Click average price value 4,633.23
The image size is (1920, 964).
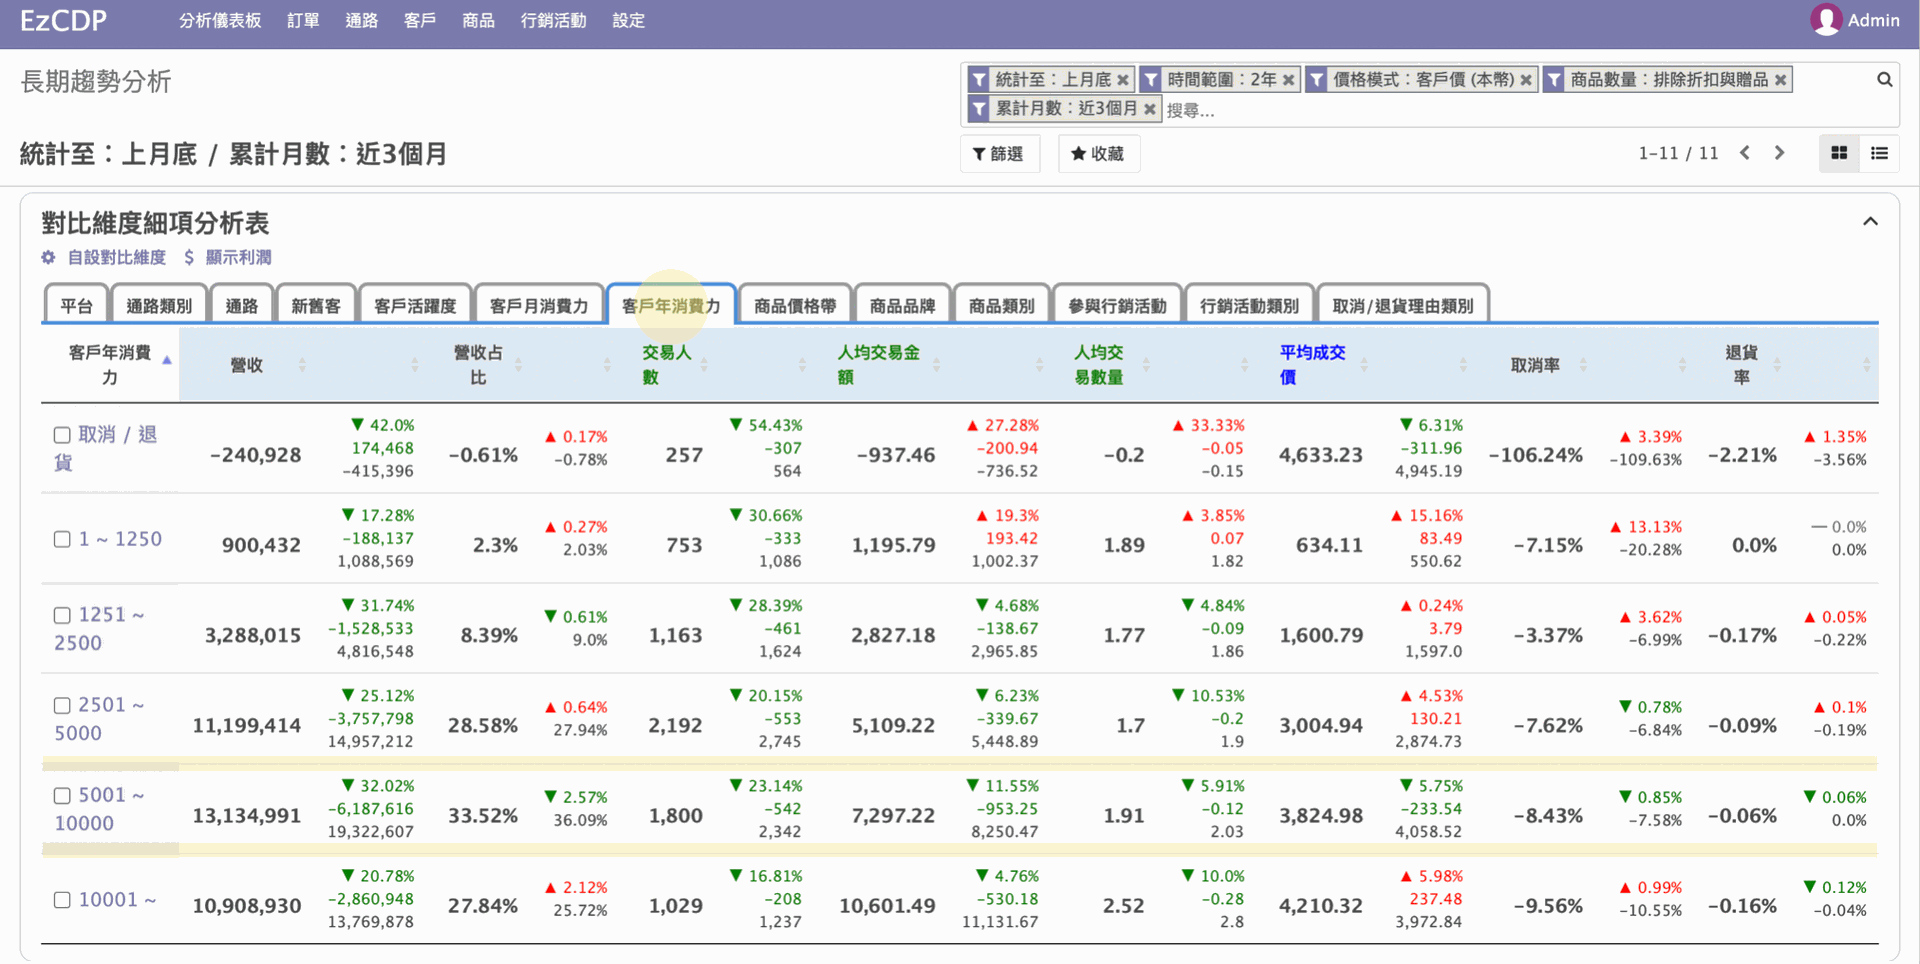click(x=1321, y=455)
